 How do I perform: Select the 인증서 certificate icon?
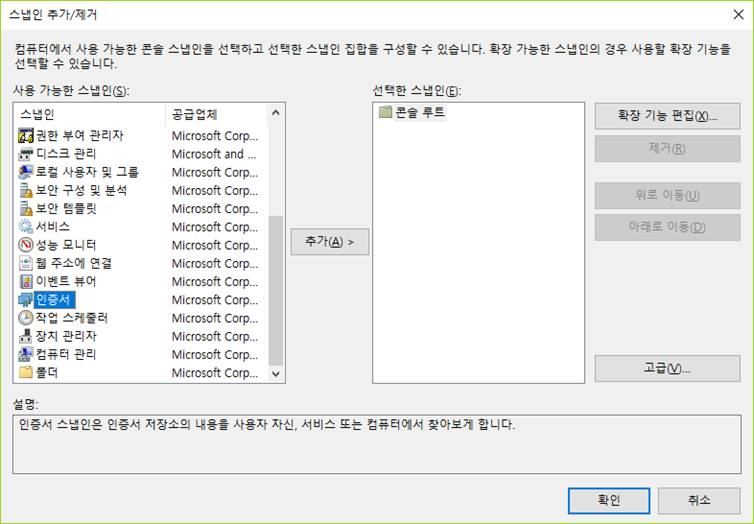pos(25,299)
